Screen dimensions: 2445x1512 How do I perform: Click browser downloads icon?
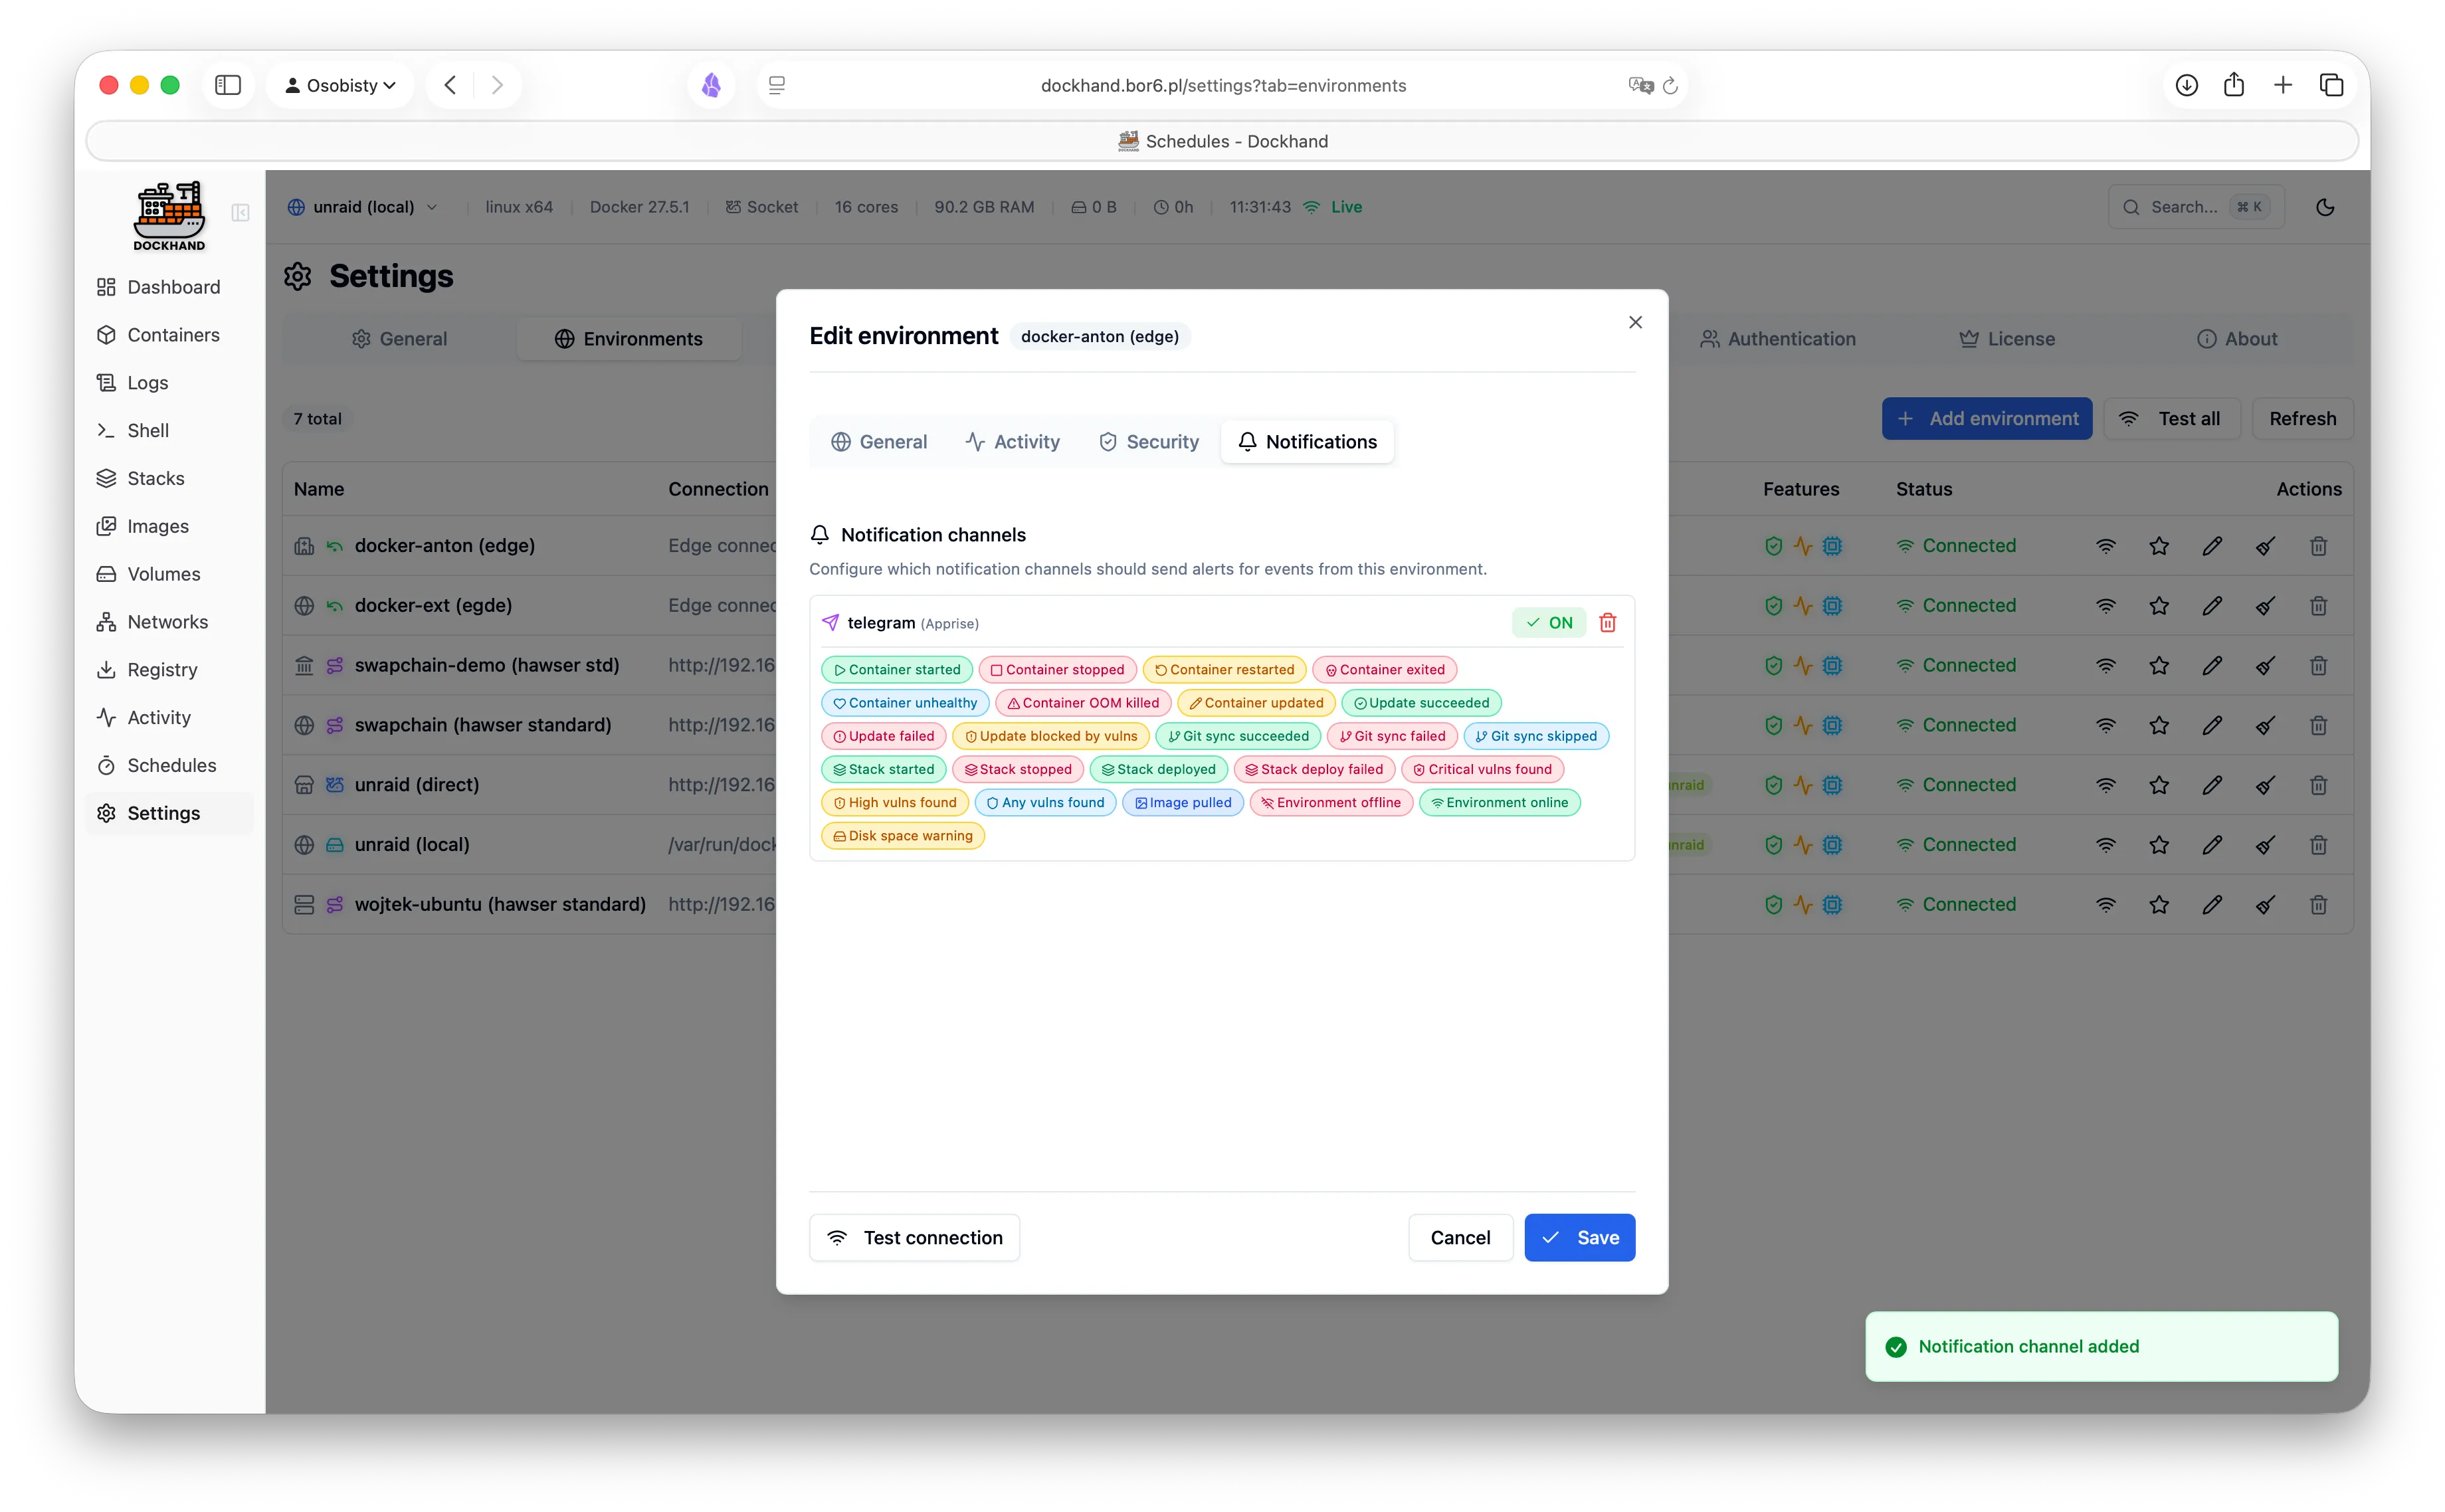2186,86
